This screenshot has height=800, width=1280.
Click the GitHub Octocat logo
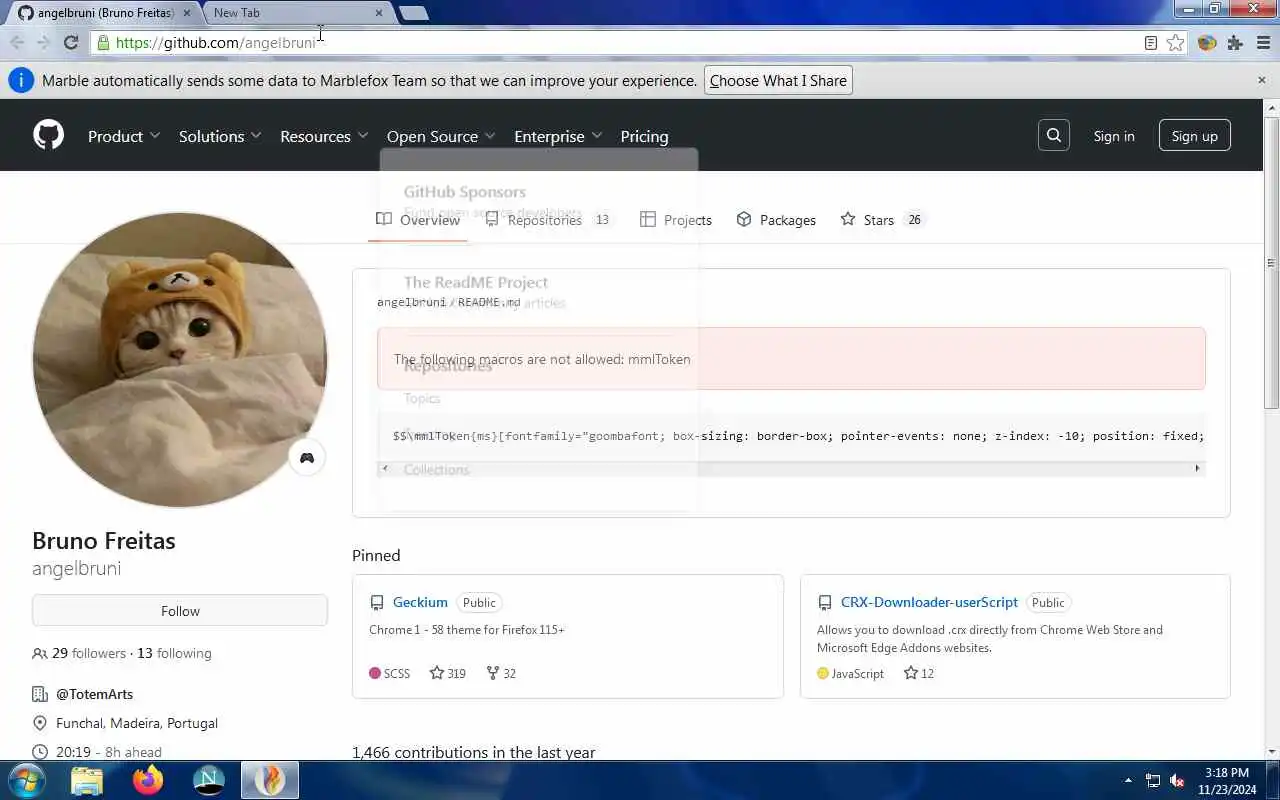(x=48, y=135)
